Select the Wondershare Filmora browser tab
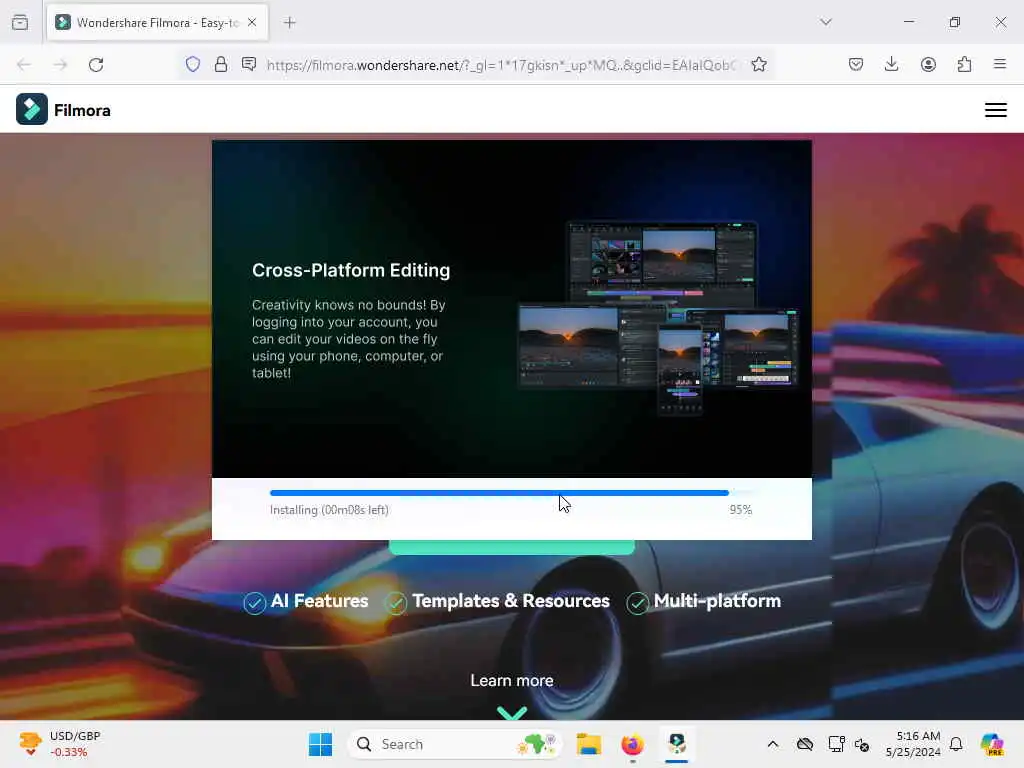Screen dimensions: 1024x768 (157, 22)
